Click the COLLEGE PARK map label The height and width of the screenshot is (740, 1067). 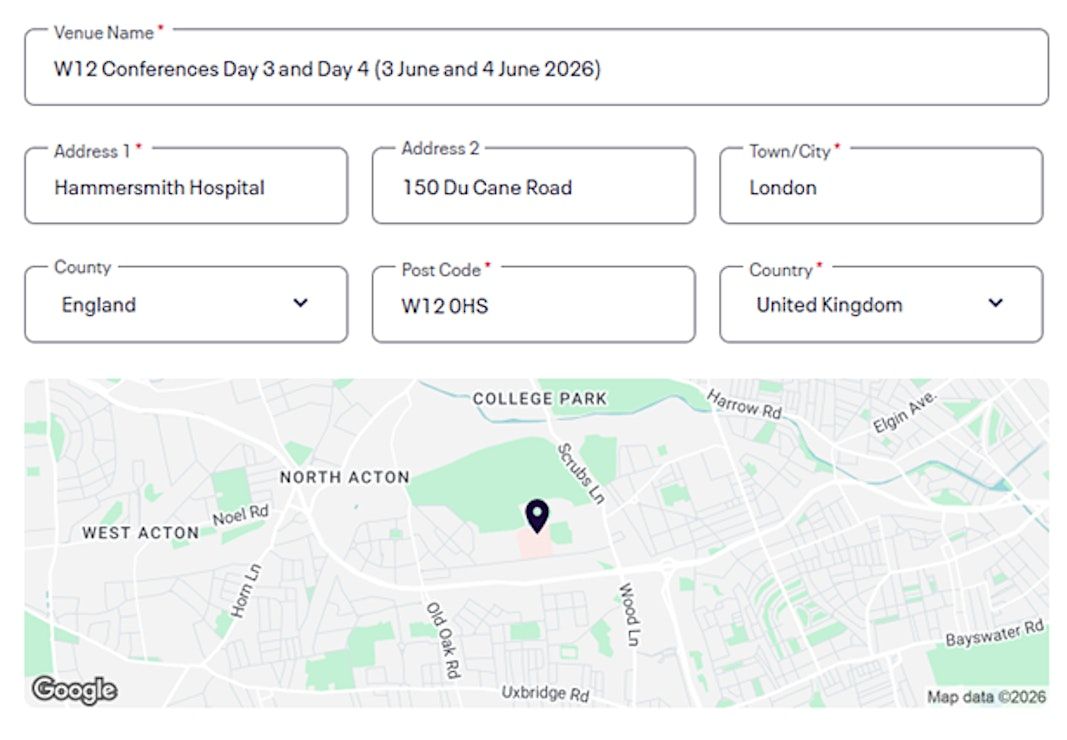[540, 399]
